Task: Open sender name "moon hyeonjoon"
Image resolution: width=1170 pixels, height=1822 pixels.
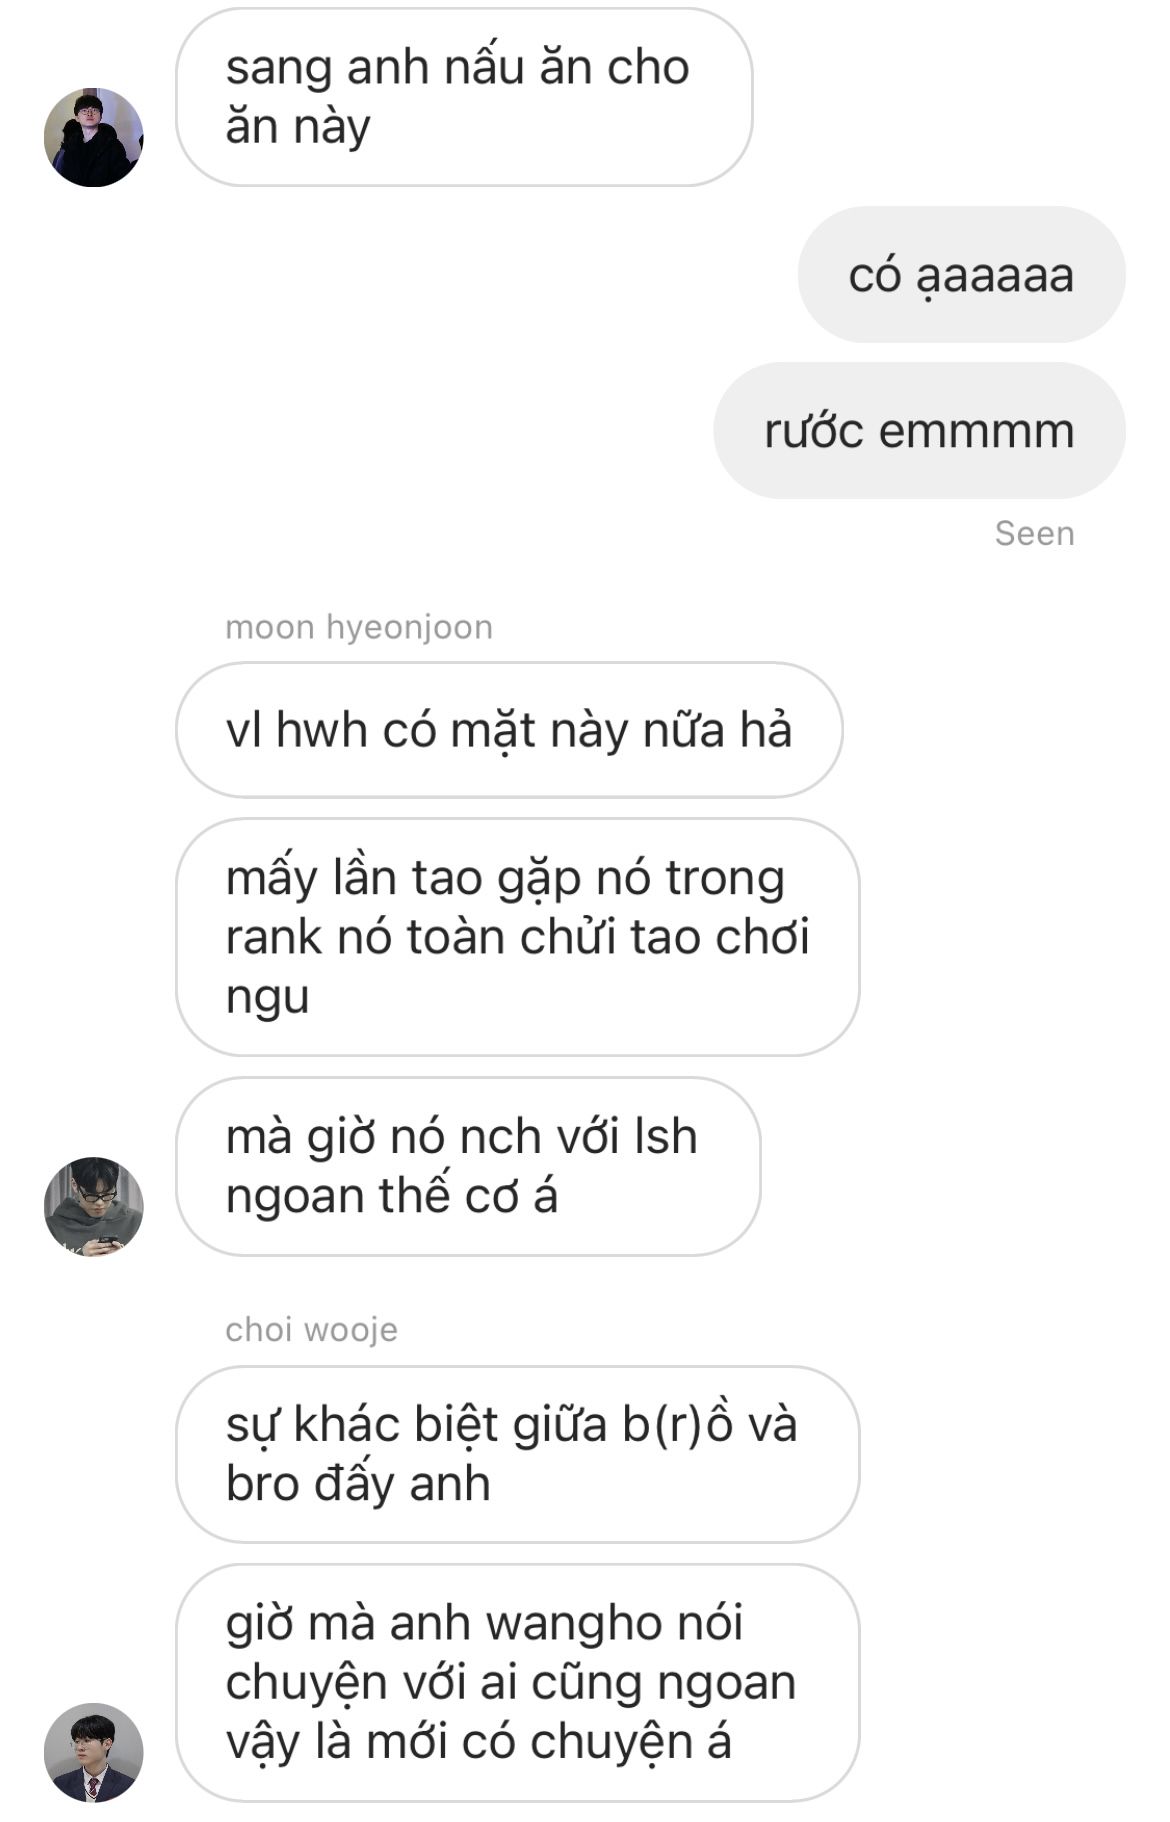Action: [x=359, y=627]
